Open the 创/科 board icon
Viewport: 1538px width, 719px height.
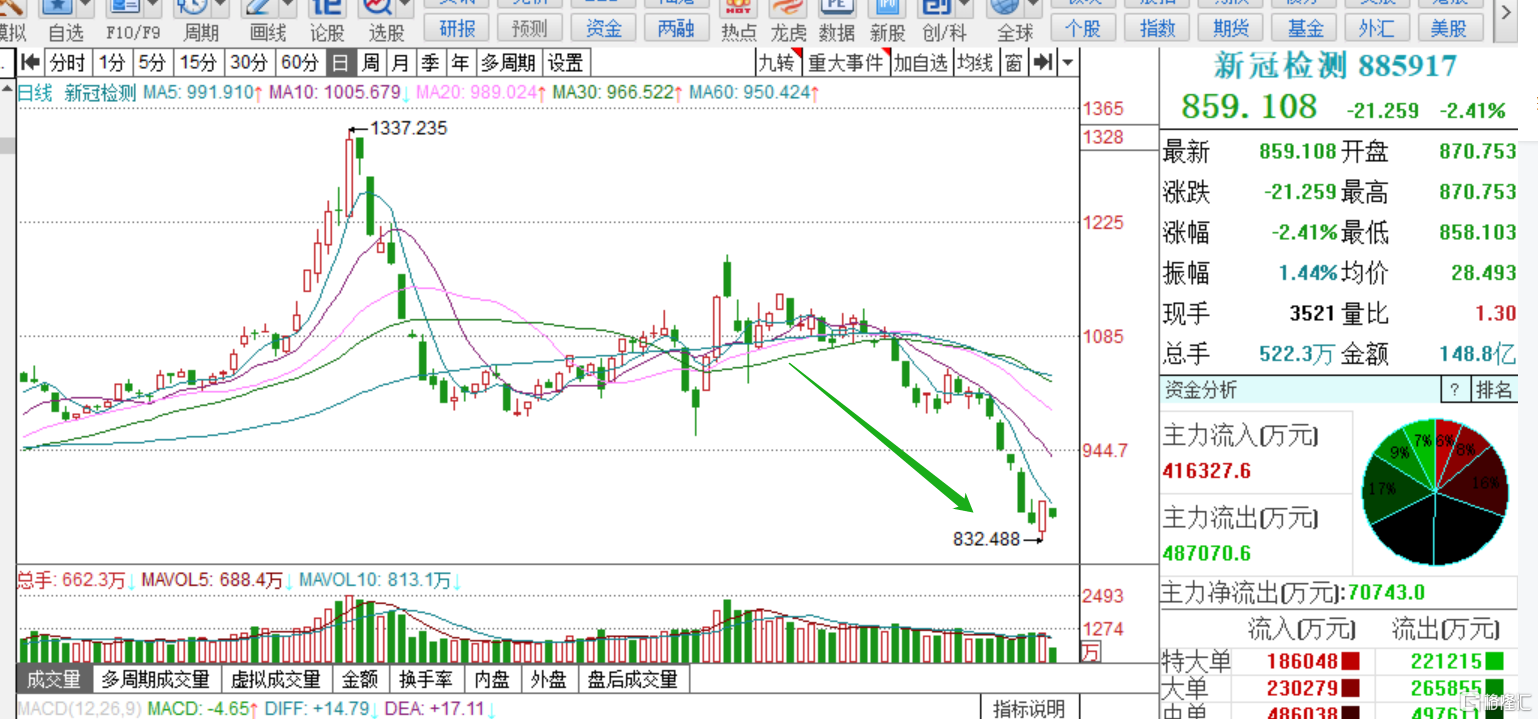936,7
